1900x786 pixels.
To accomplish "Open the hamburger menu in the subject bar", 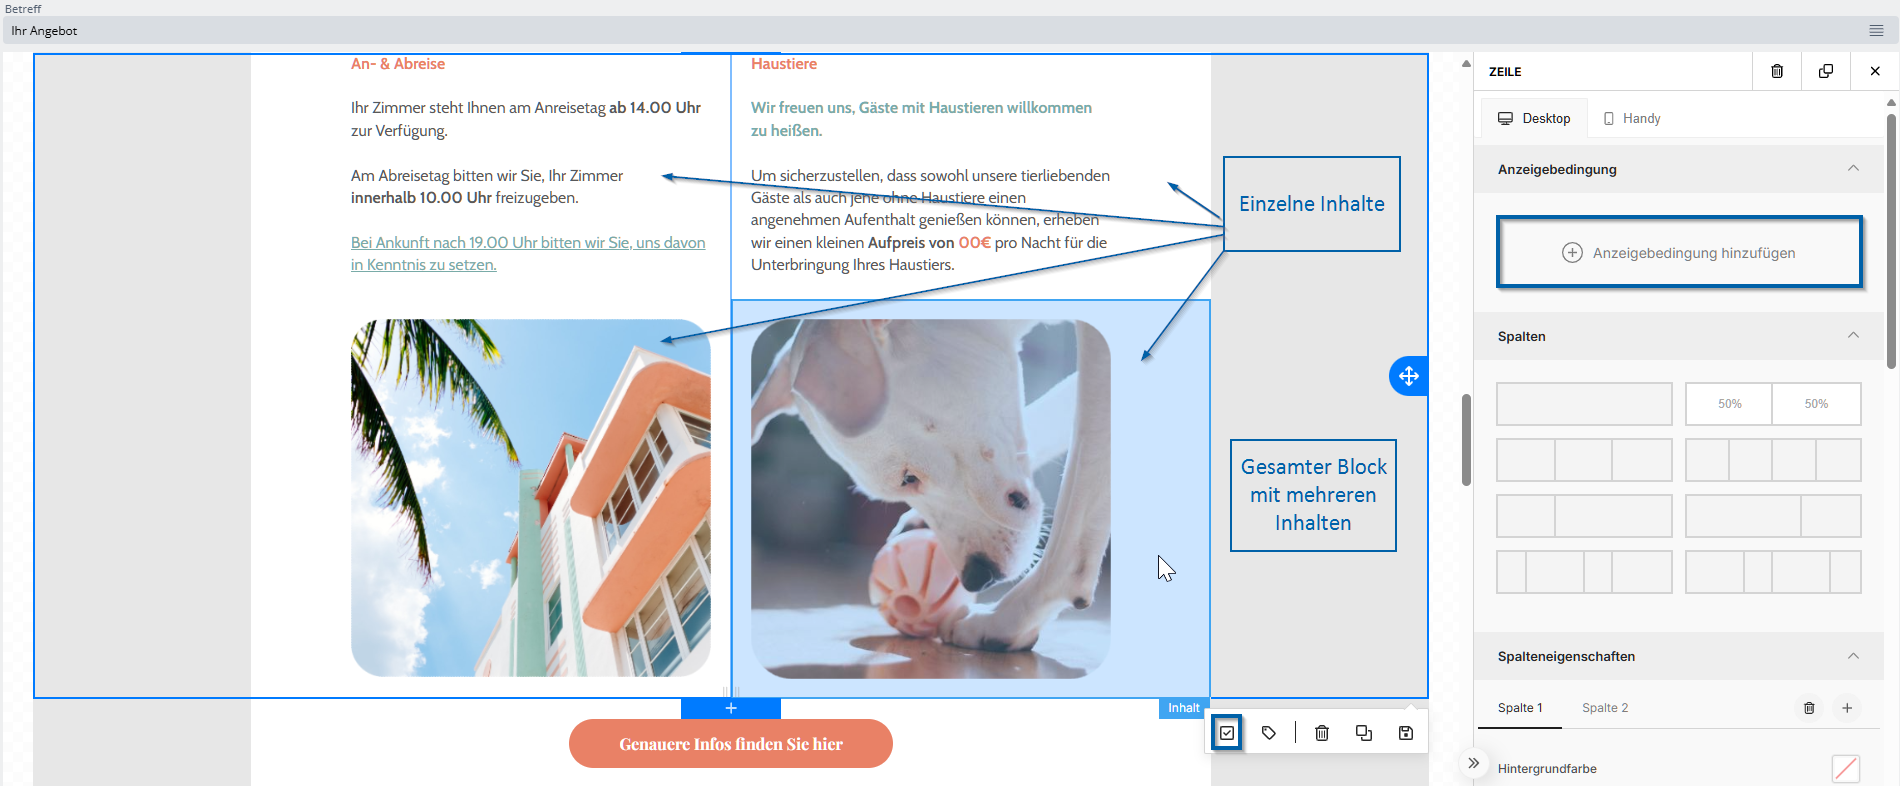I will 1877,31.
